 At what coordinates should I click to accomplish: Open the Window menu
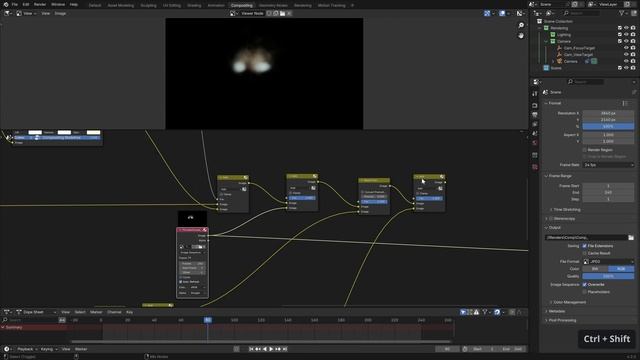coord(58,4)
